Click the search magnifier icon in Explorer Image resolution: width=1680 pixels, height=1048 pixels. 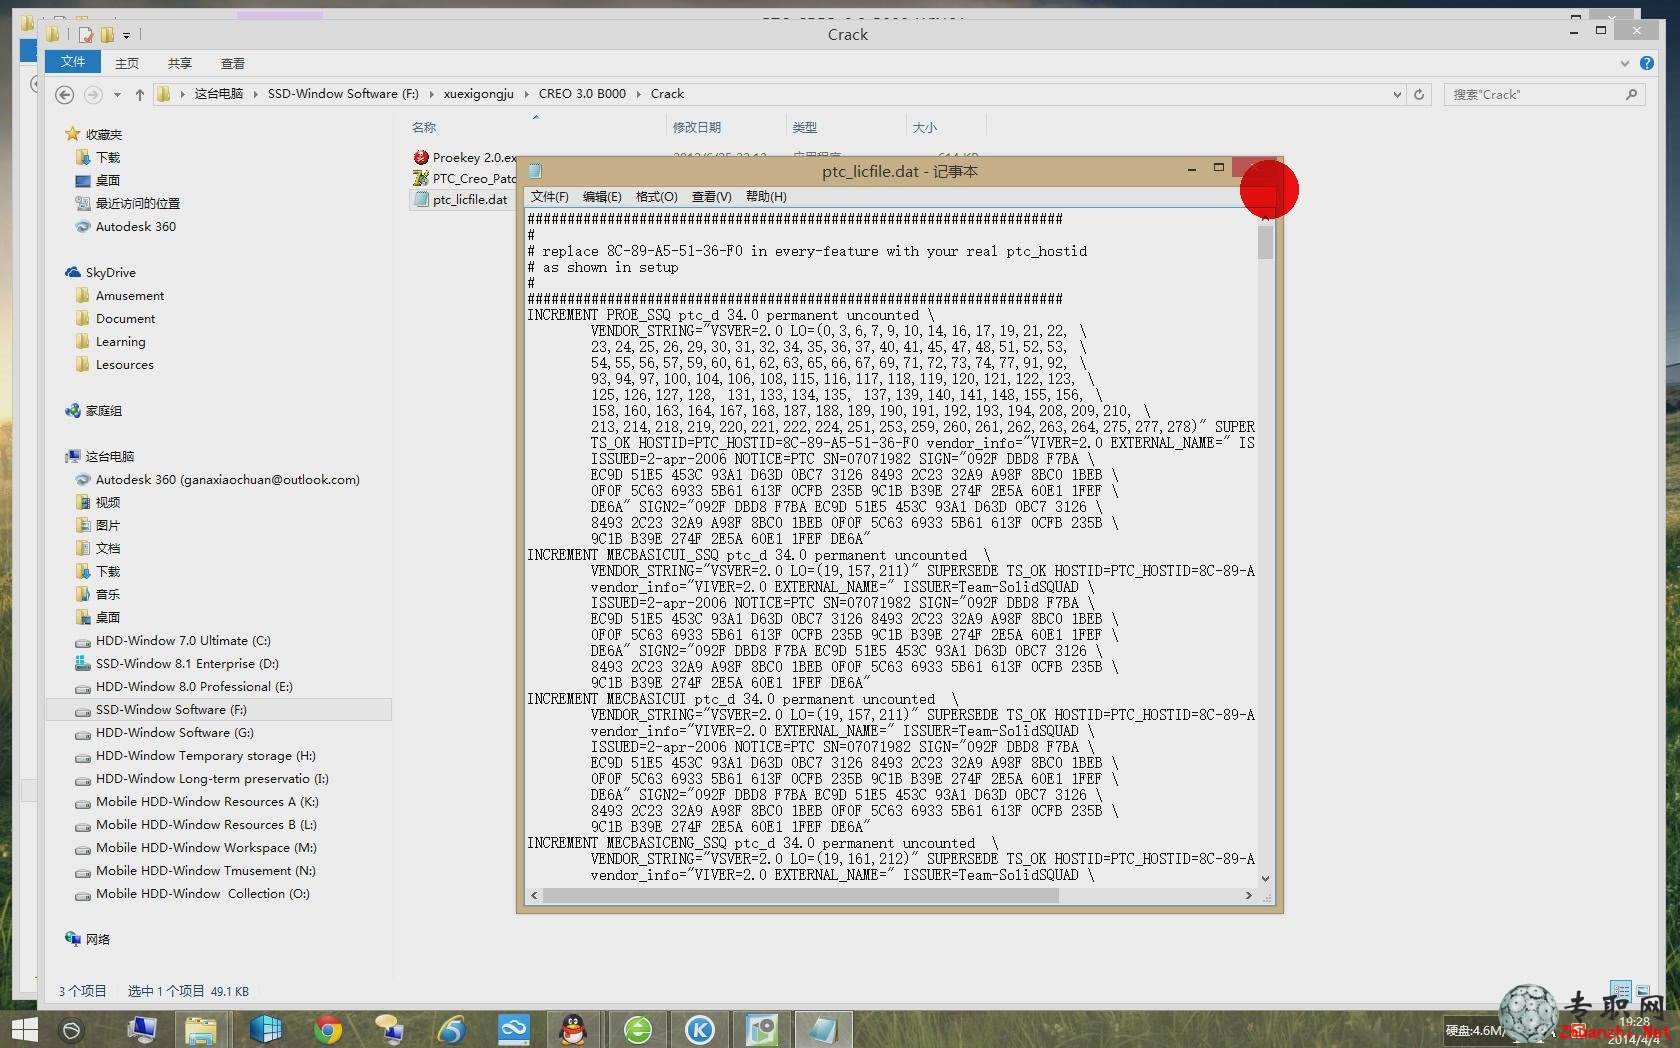[1631, 94]
